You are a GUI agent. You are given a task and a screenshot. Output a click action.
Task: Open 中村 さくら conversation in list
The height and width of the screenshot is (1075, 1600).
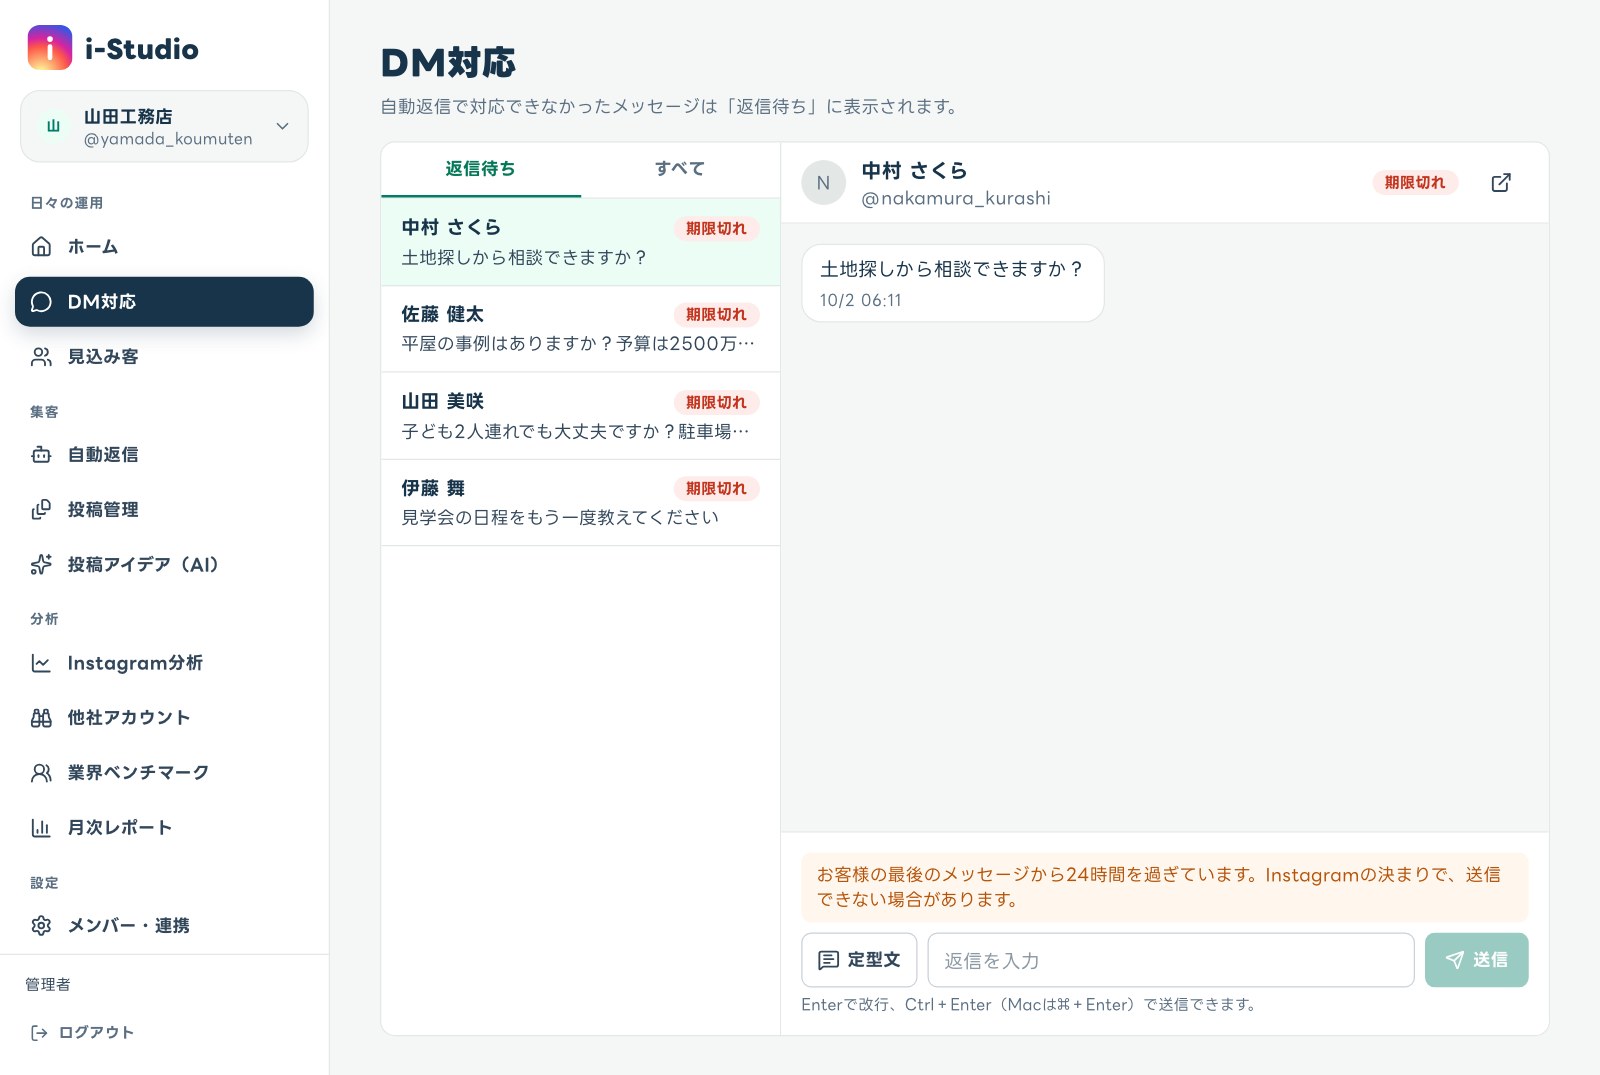580,242
